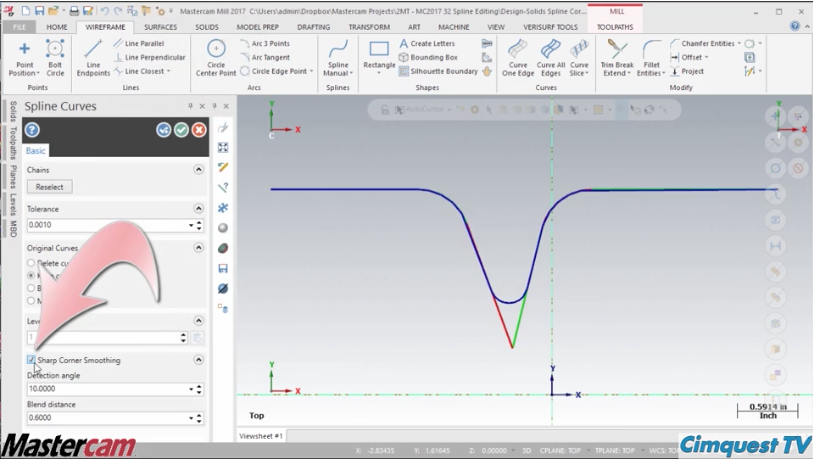
Task: Select the Basic panel tab
Action: point(35,150)
